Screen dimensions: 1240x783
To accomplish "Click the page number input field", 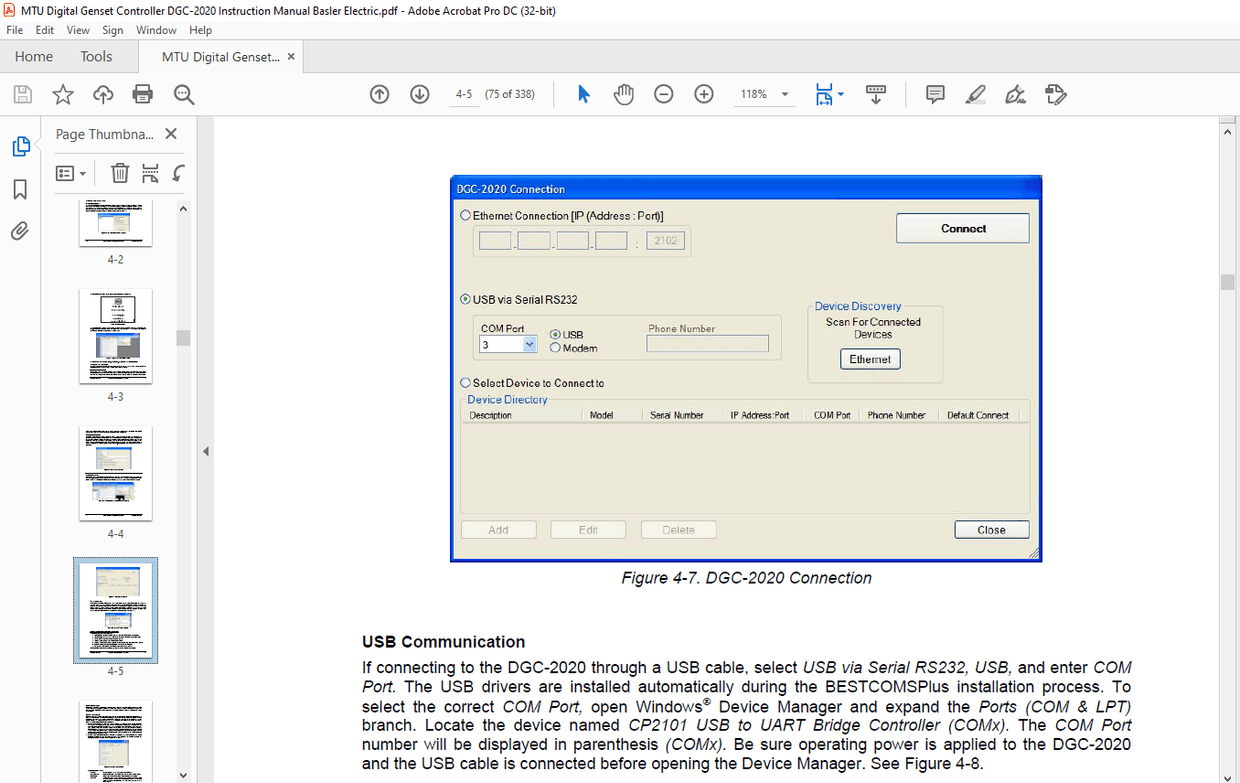I will click(463, 94).
